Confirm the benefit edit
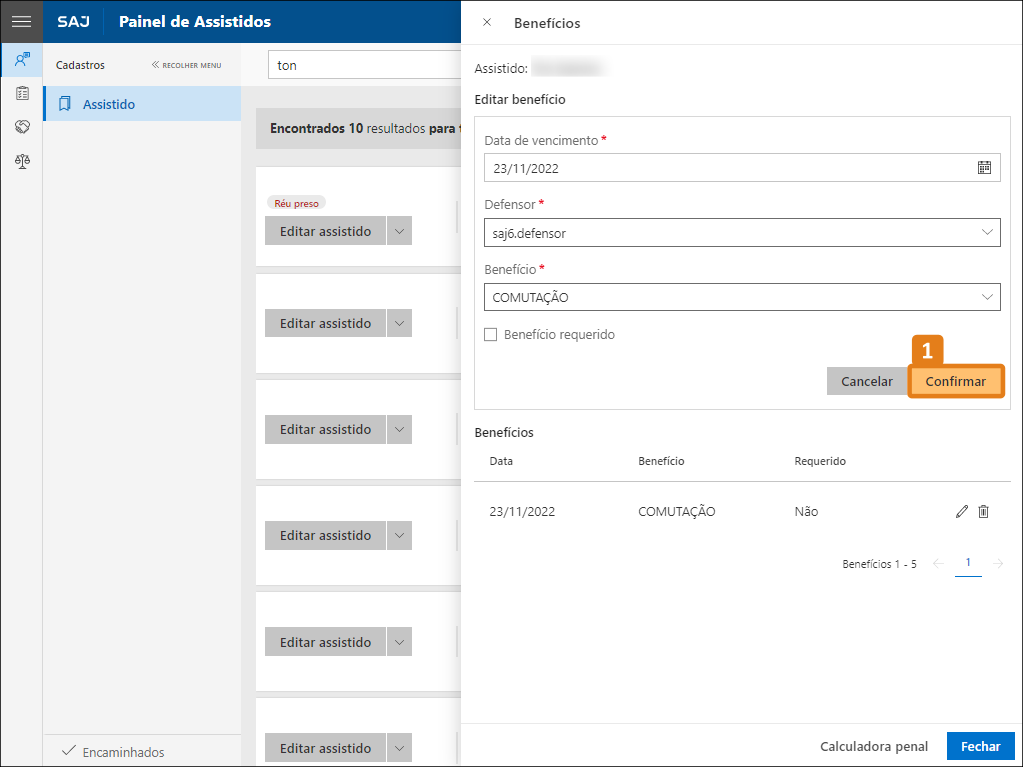The image size is (1023, 767). 955,381
